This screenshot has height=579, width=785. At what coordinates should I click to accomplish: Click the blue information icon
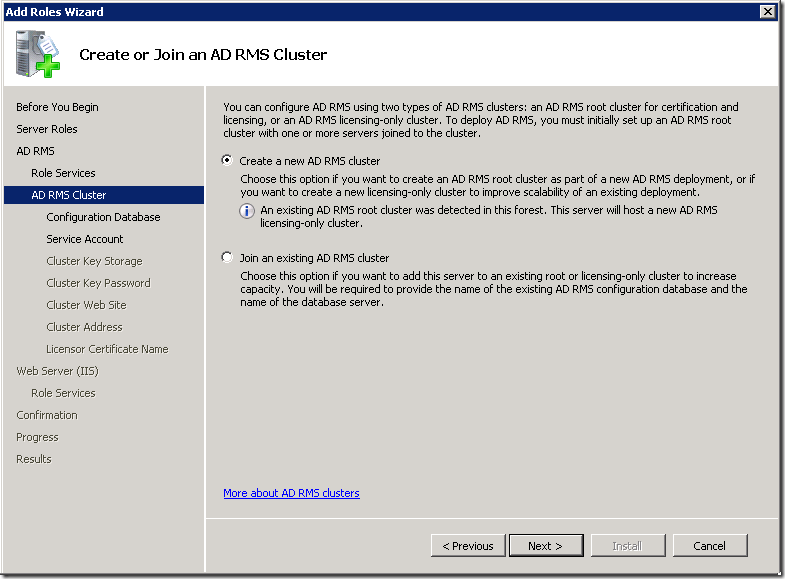click(247, 211)
